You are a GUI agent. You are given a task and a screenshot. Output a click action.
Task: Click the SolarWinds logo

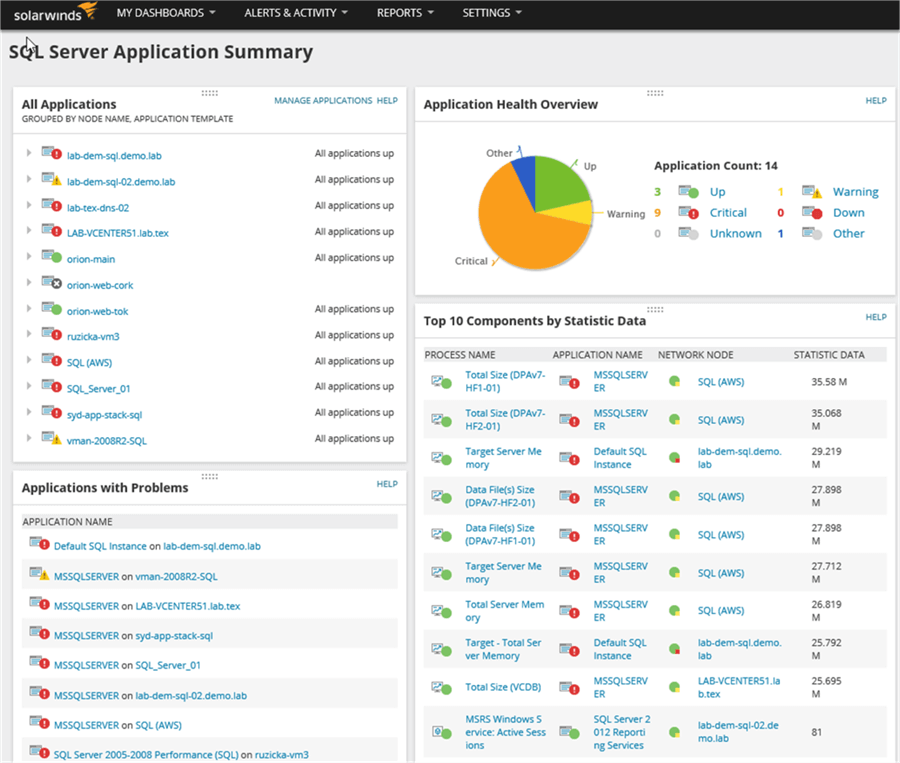55,13
